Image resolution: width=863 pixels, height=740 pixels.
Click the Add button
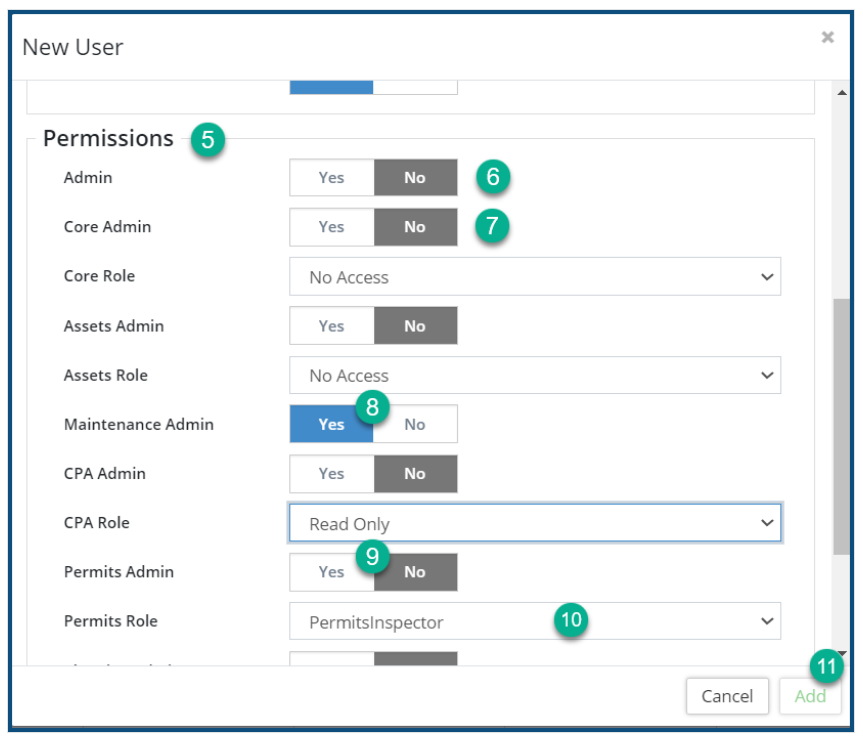point(810,696)
